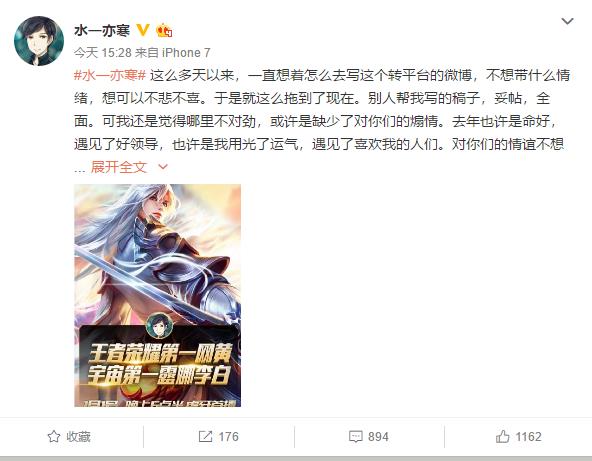Click the star favorite icon

(x=54, y=436)
